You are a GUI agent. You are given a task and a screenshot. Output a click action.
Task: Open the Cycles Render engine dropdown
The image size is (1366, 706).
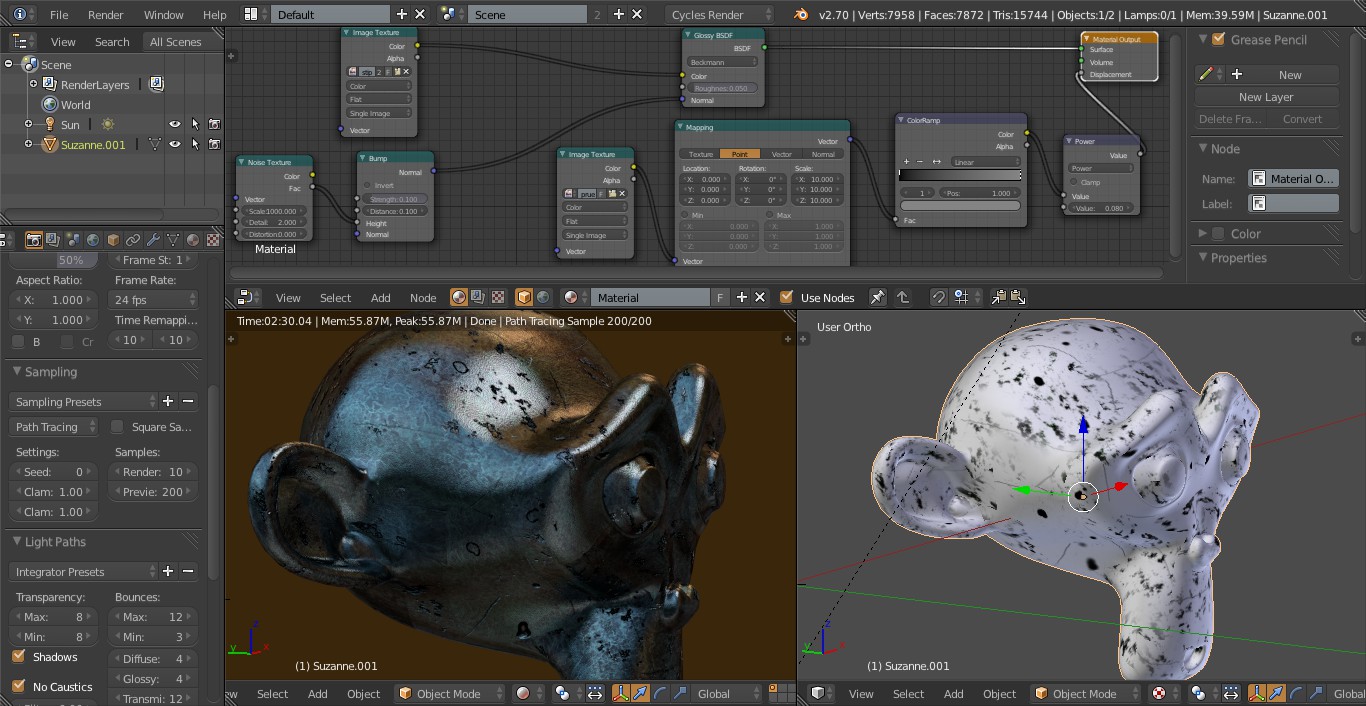pos(719,14)
